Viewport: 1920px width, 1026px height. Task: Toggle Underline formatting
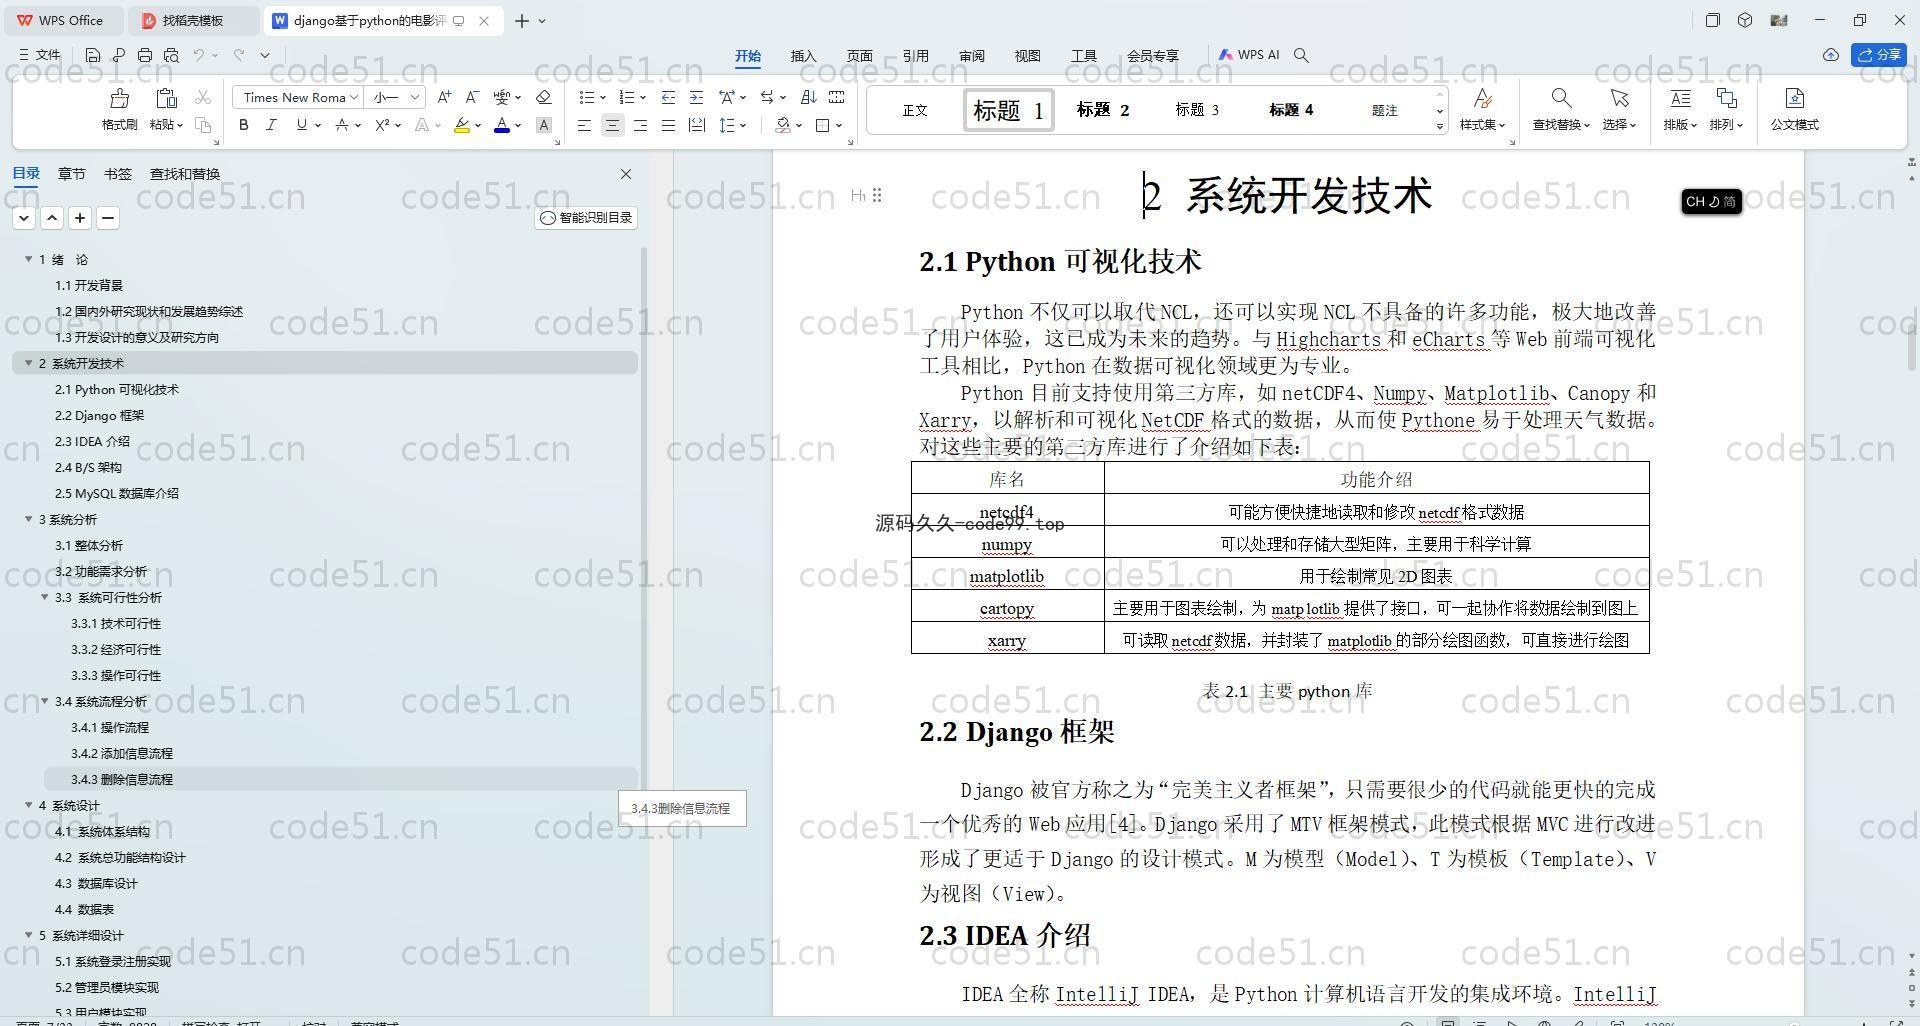click(301, 125)
